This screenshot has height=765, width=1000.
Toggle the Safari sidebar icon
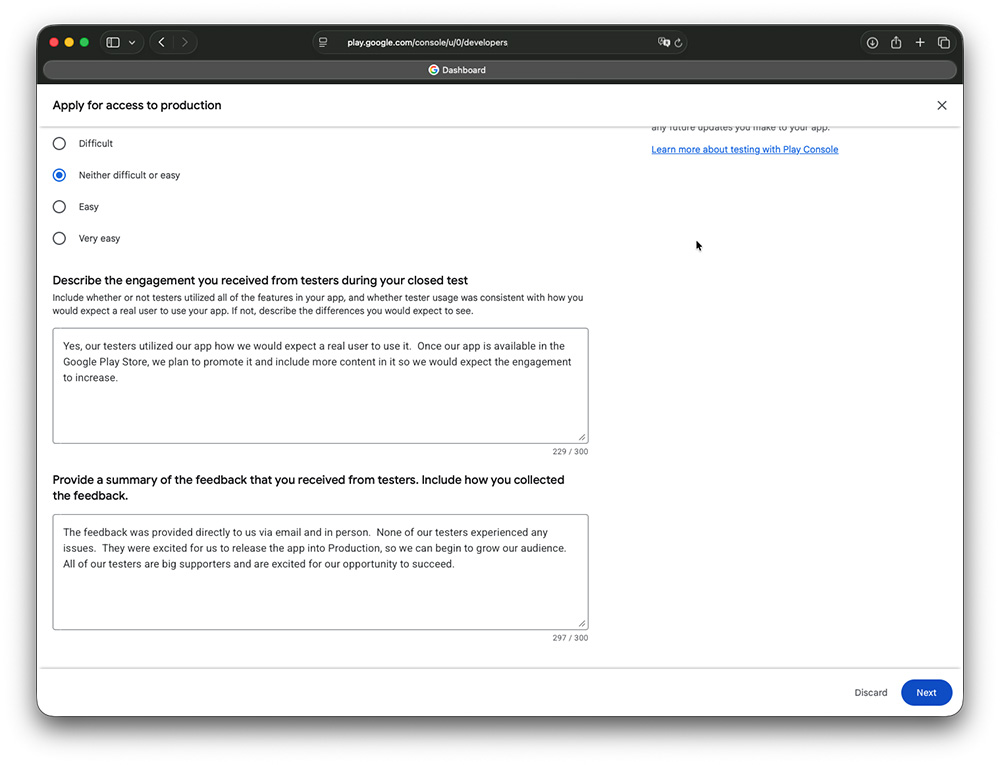pos(113,43)
